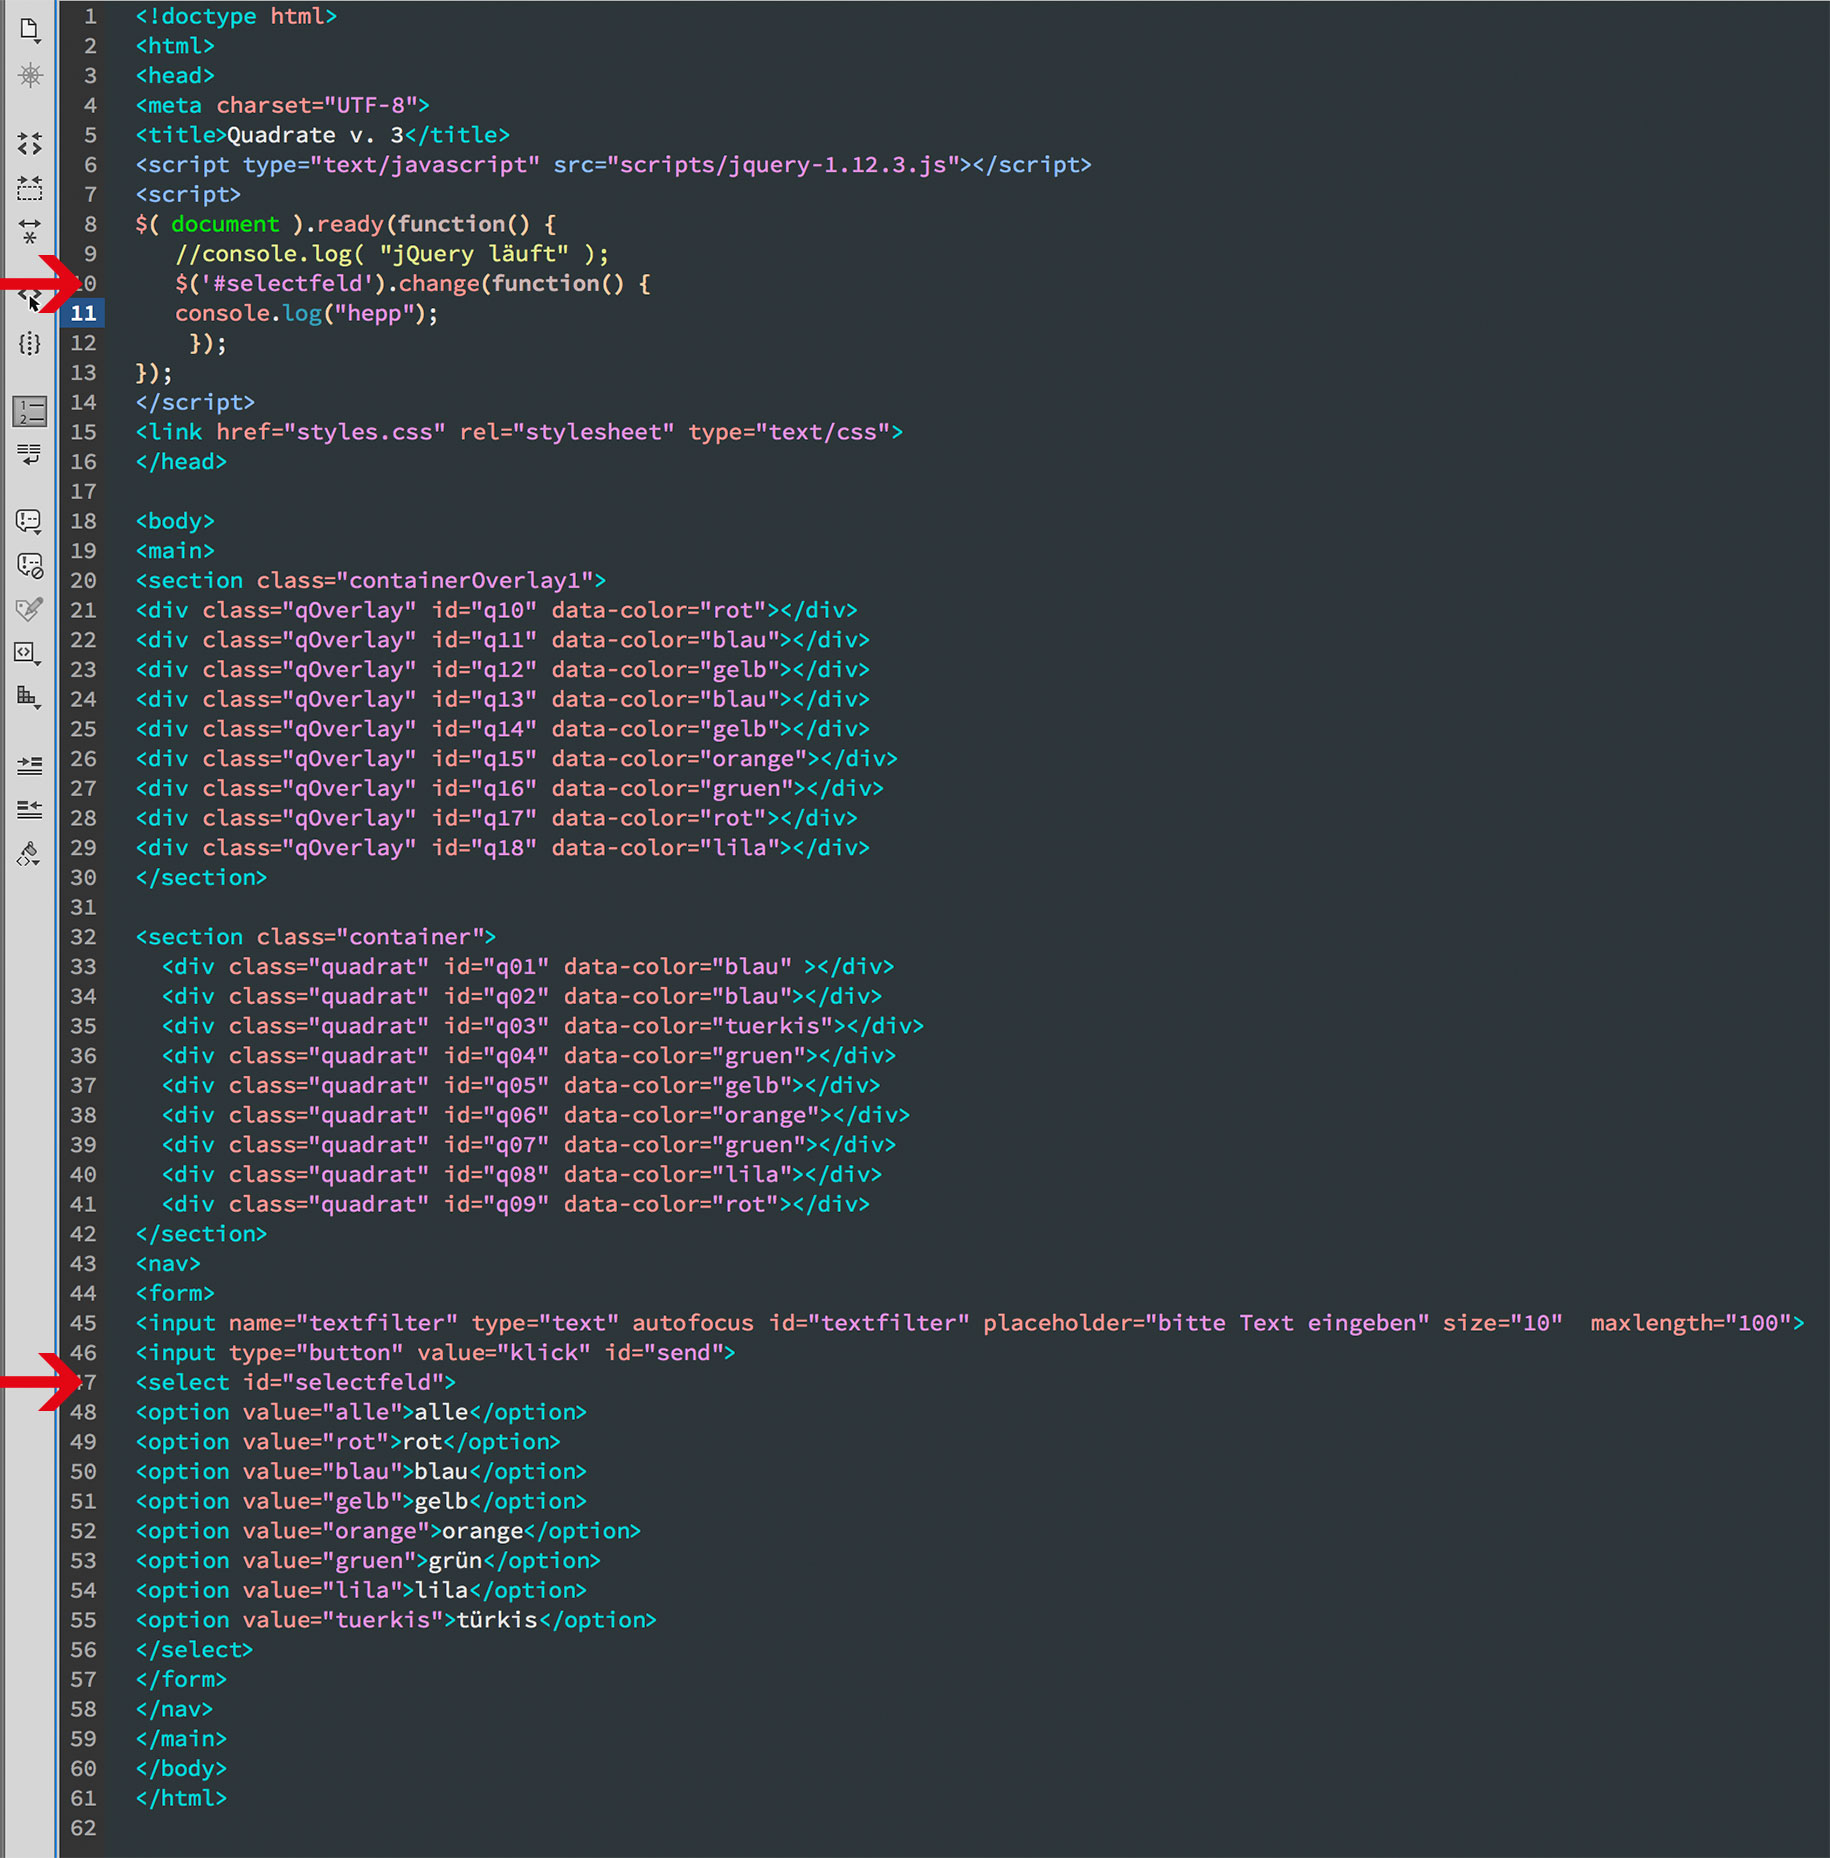This screenshot has height=1858, width=1830.
Task: Click the div line with id="q12"
Action: pyautogui.click(x=502, y=670)
